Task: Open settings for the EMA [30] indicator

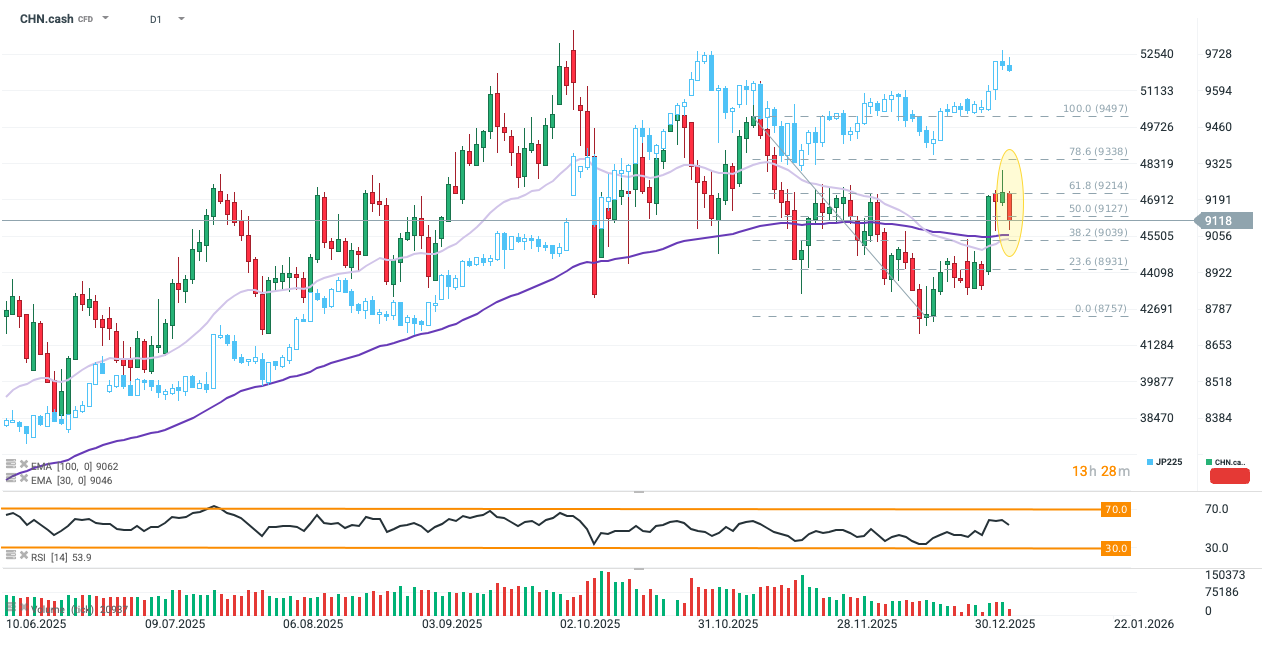Action: pyautogui.click(x=10, y=480)
